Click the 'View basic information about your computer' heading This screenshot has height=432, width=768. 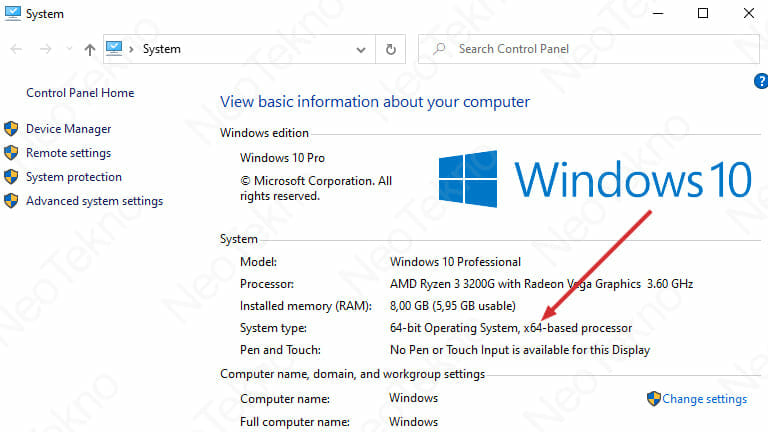pyautogui.click(x=375, y=102)
